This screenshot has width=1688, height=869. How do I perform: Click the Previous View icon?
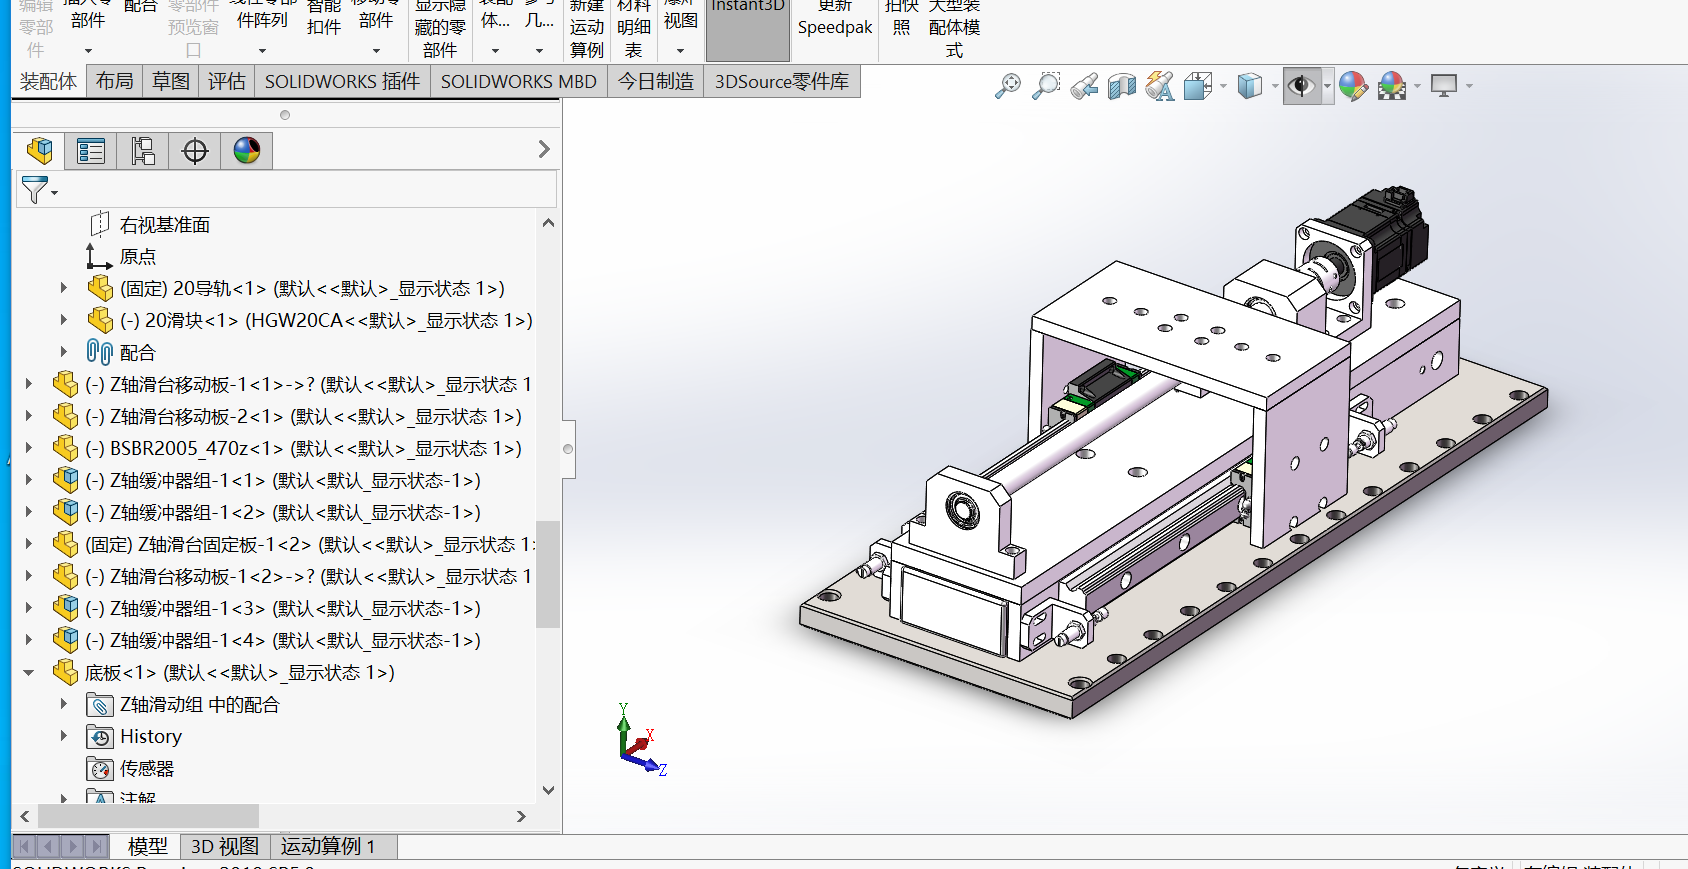tap(1084, 86)
